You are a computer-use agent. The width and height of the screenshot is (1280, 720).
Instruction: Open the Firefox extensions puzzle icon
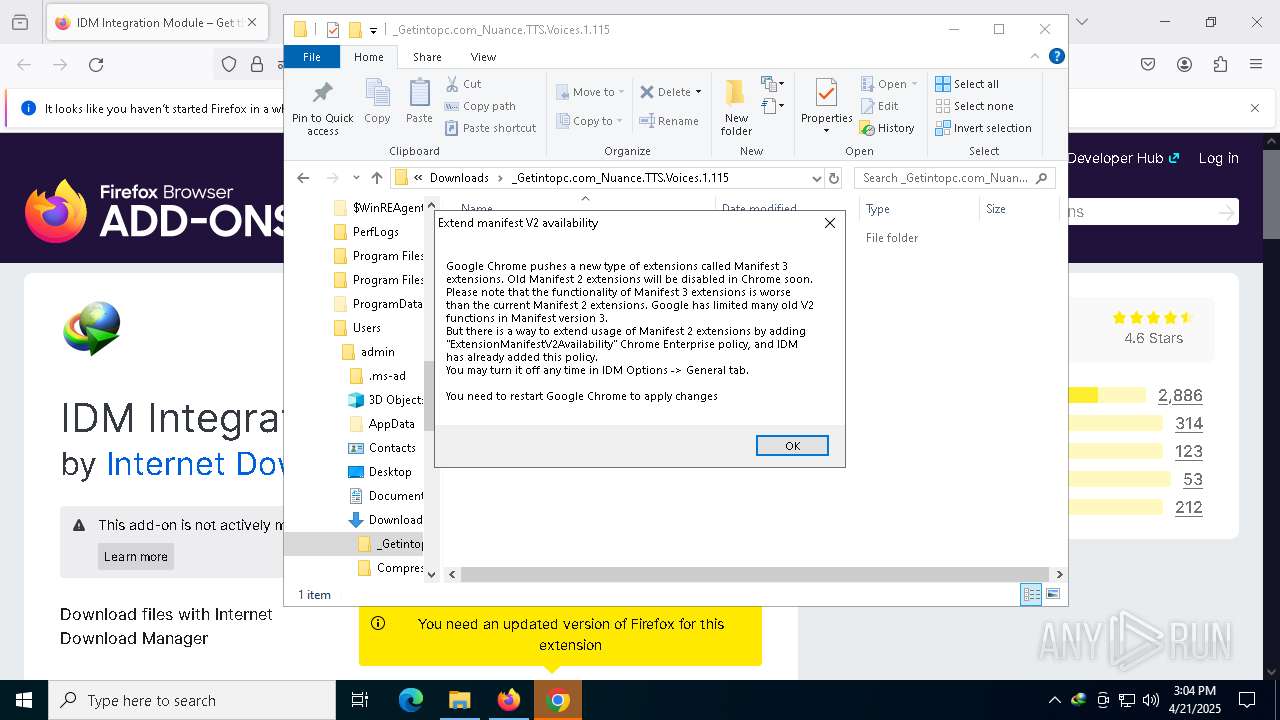click(x=1220, y=65)
